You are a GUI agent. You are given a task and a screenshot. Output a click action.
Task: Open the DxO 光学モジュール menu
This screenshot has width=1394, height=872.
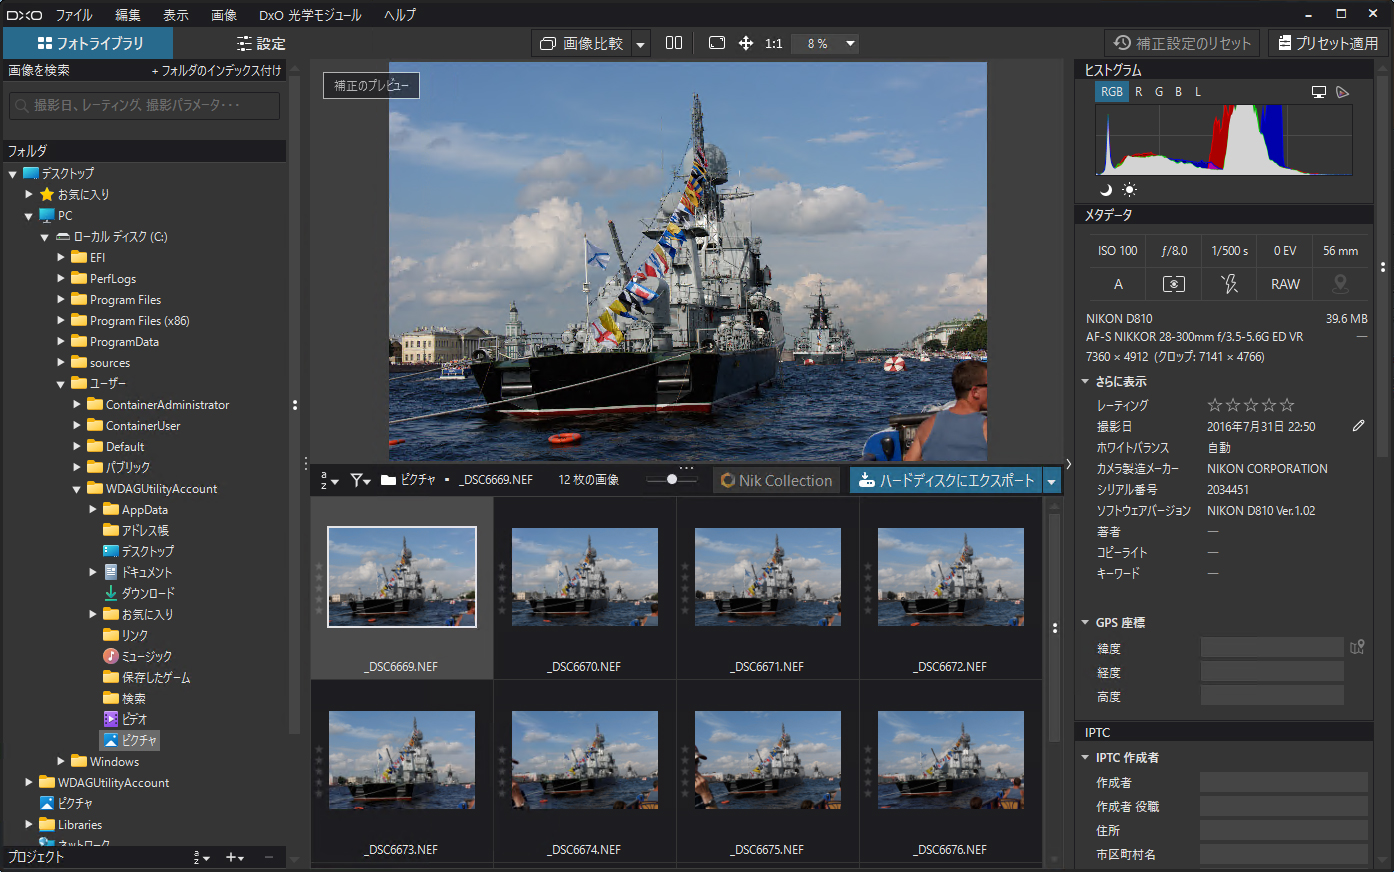pyautogui.click(x=310, y=15)
